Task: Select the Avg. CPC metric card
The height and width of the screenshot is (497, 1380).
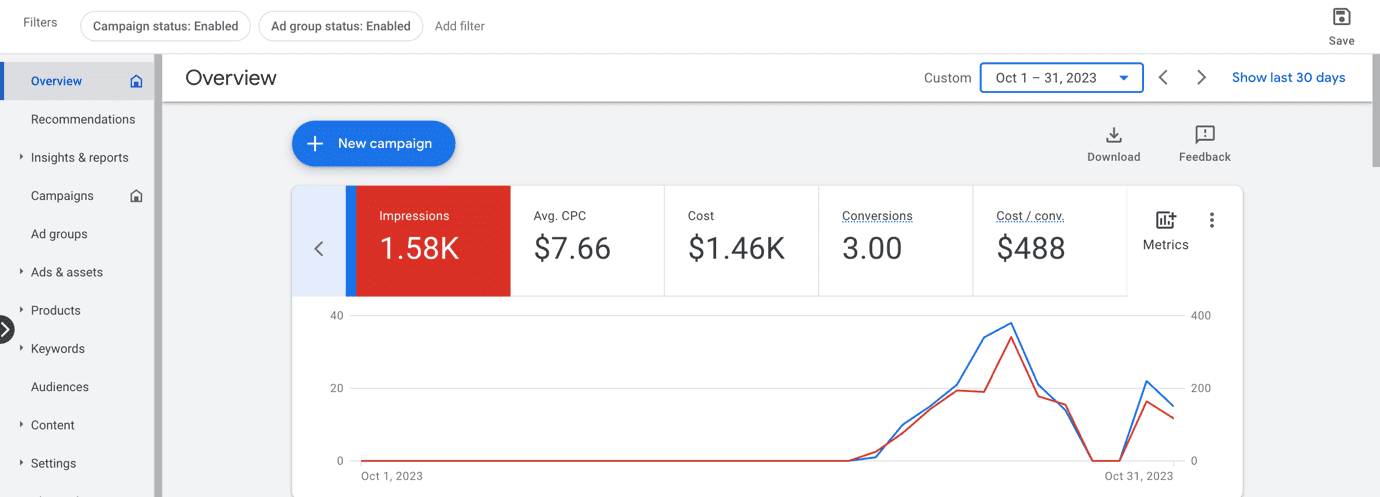Action: (x=587, y=241)
